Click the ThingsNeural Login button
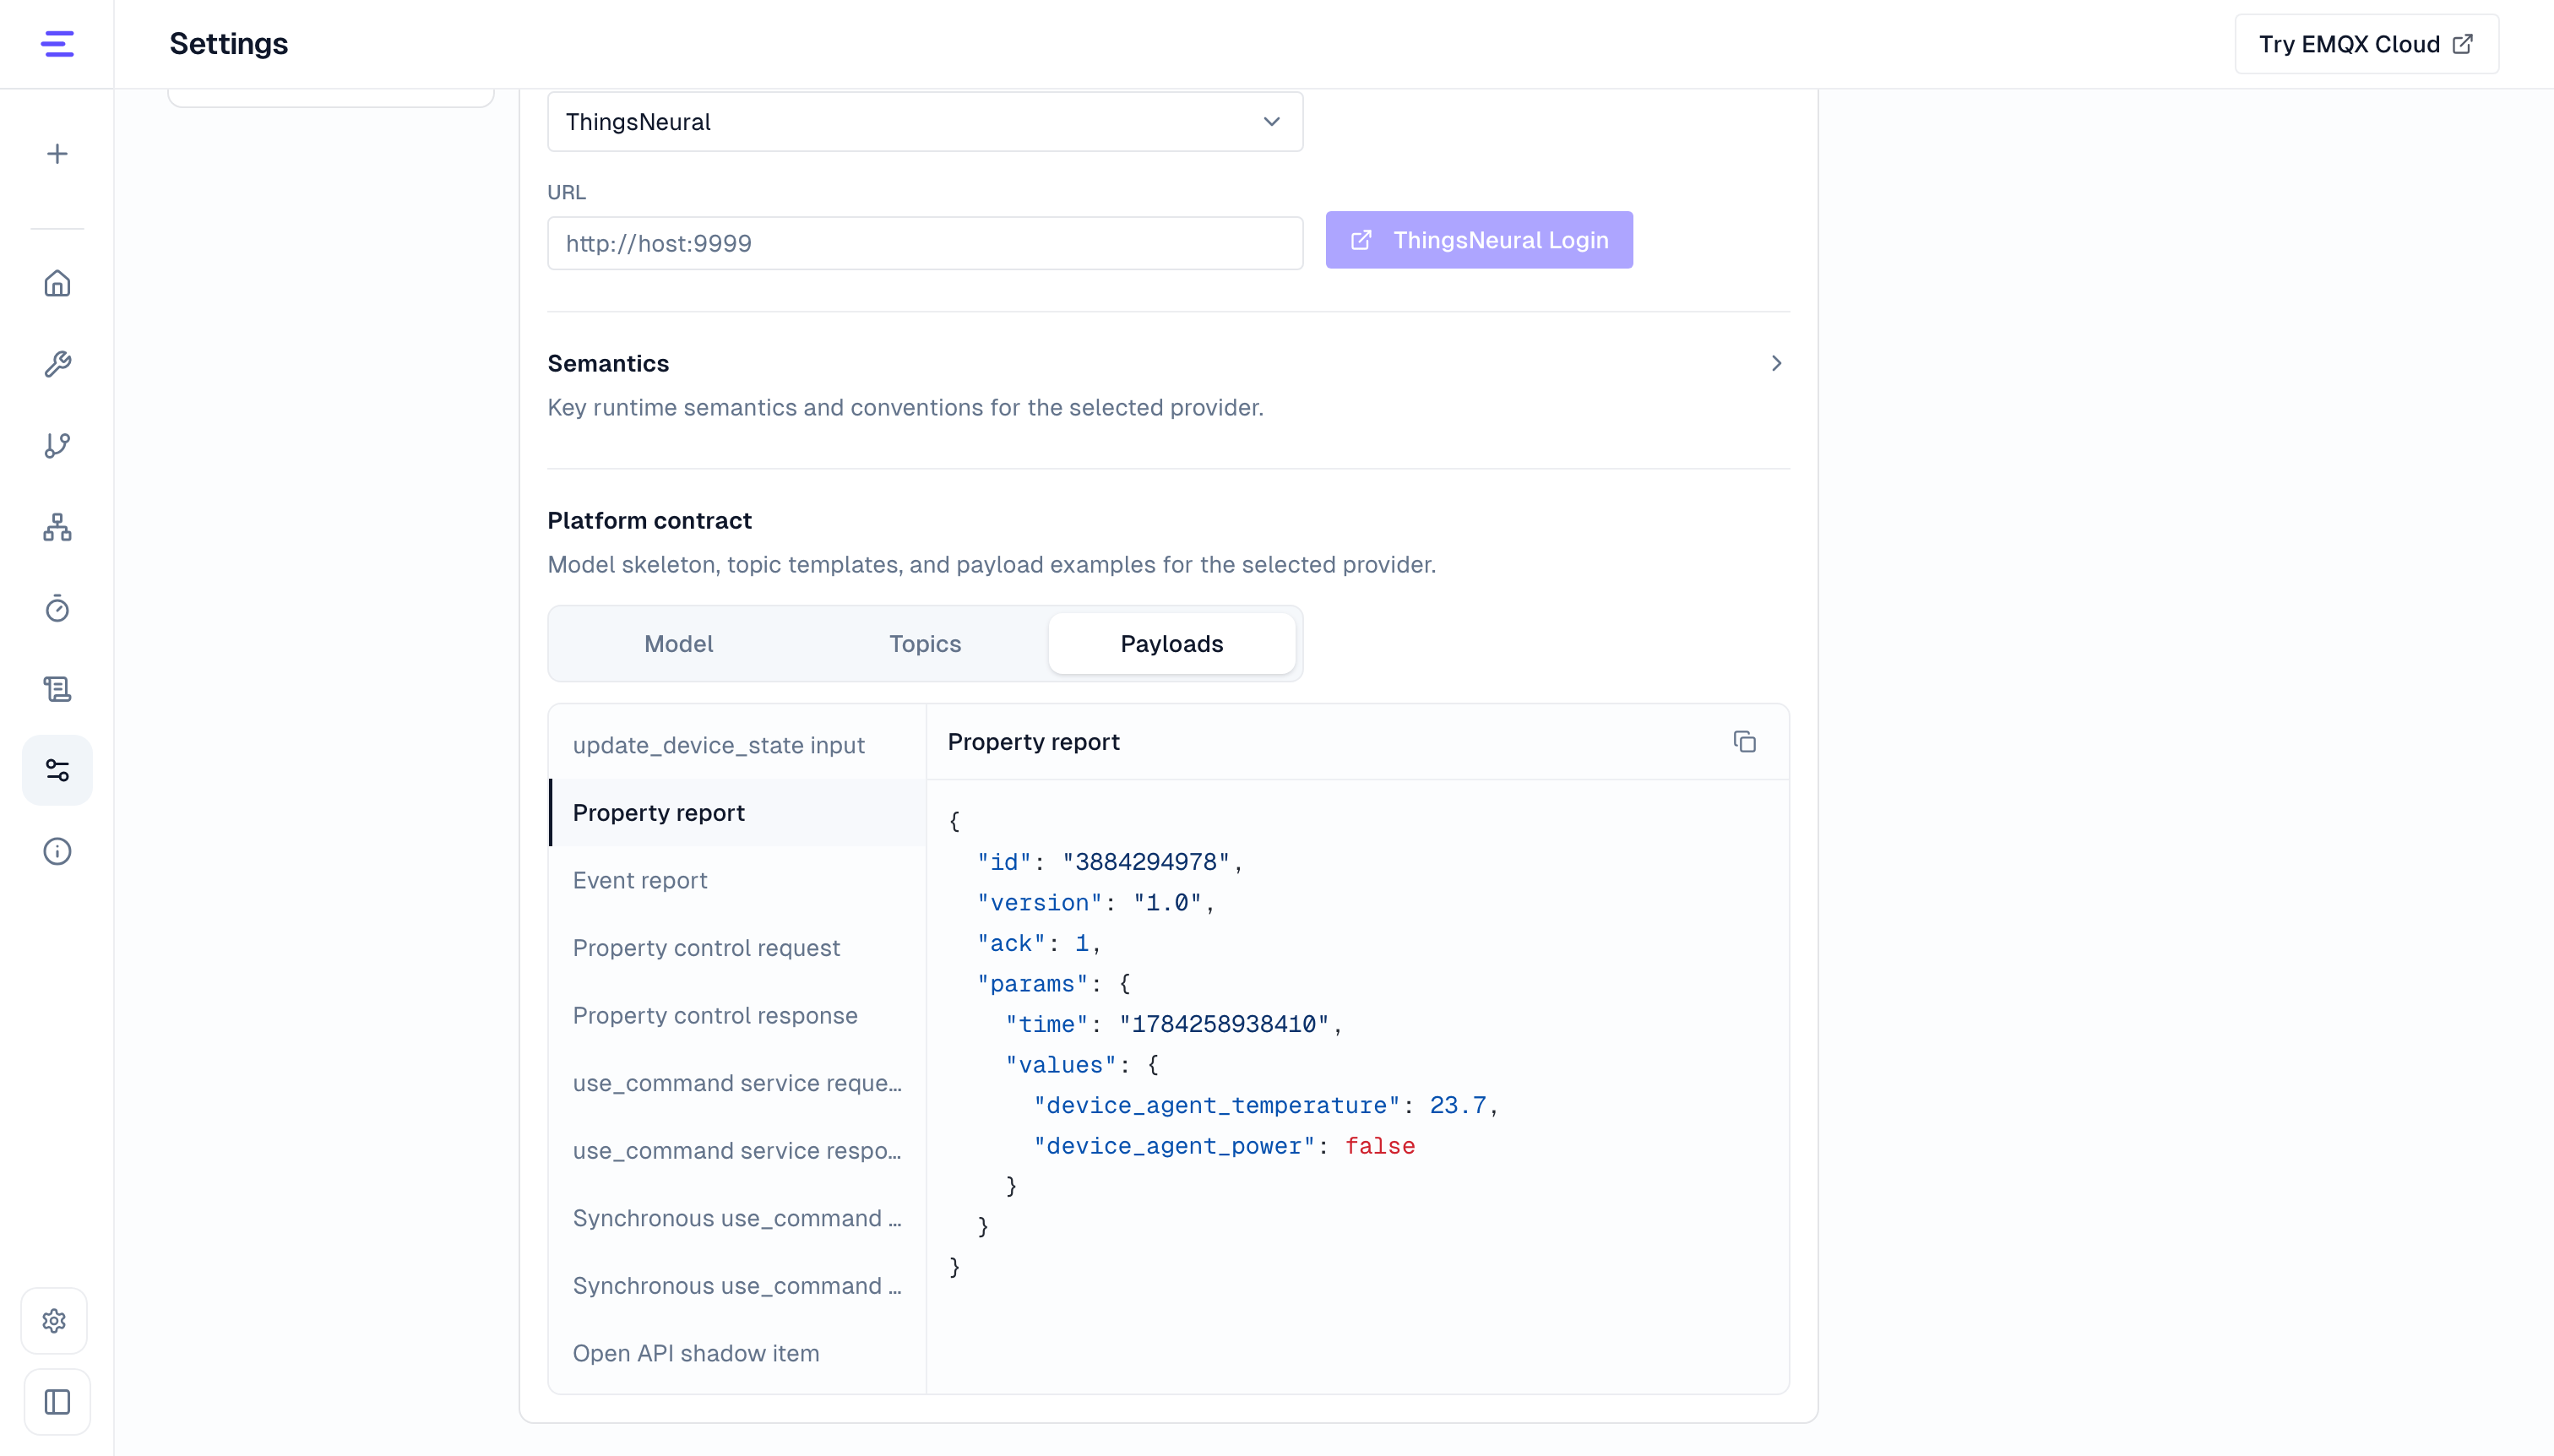The height and width of the screenshot is (1456, 2554). pyautogui.click(x=1479, y=240)
